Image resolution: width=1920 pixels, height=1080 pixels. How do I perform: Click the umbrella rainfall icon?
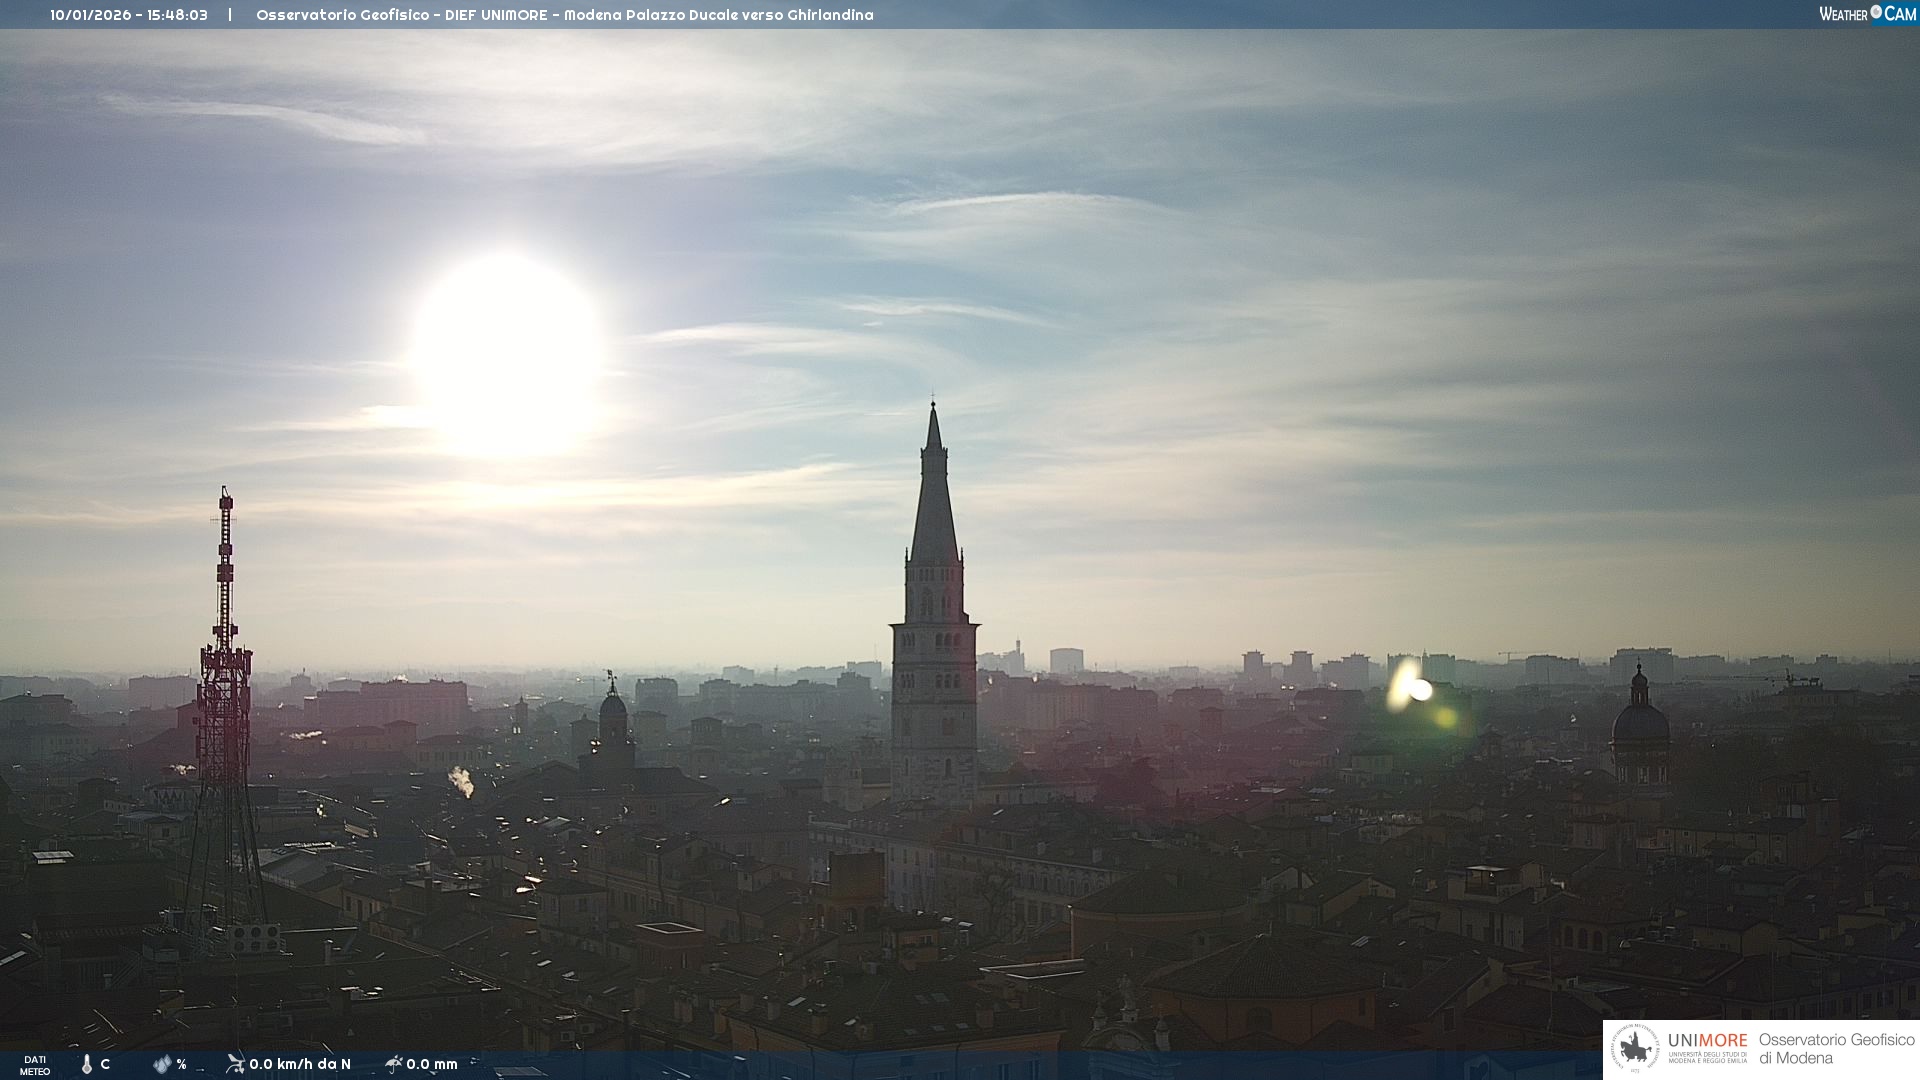(x=394, y=1063)
